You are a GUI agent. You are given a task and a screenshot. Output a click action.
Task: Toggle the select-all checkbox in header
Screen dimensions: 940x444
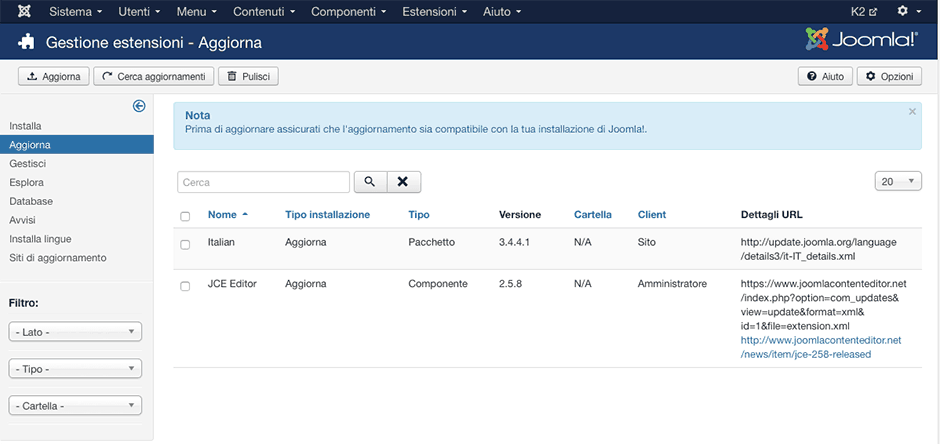point(185,216)
